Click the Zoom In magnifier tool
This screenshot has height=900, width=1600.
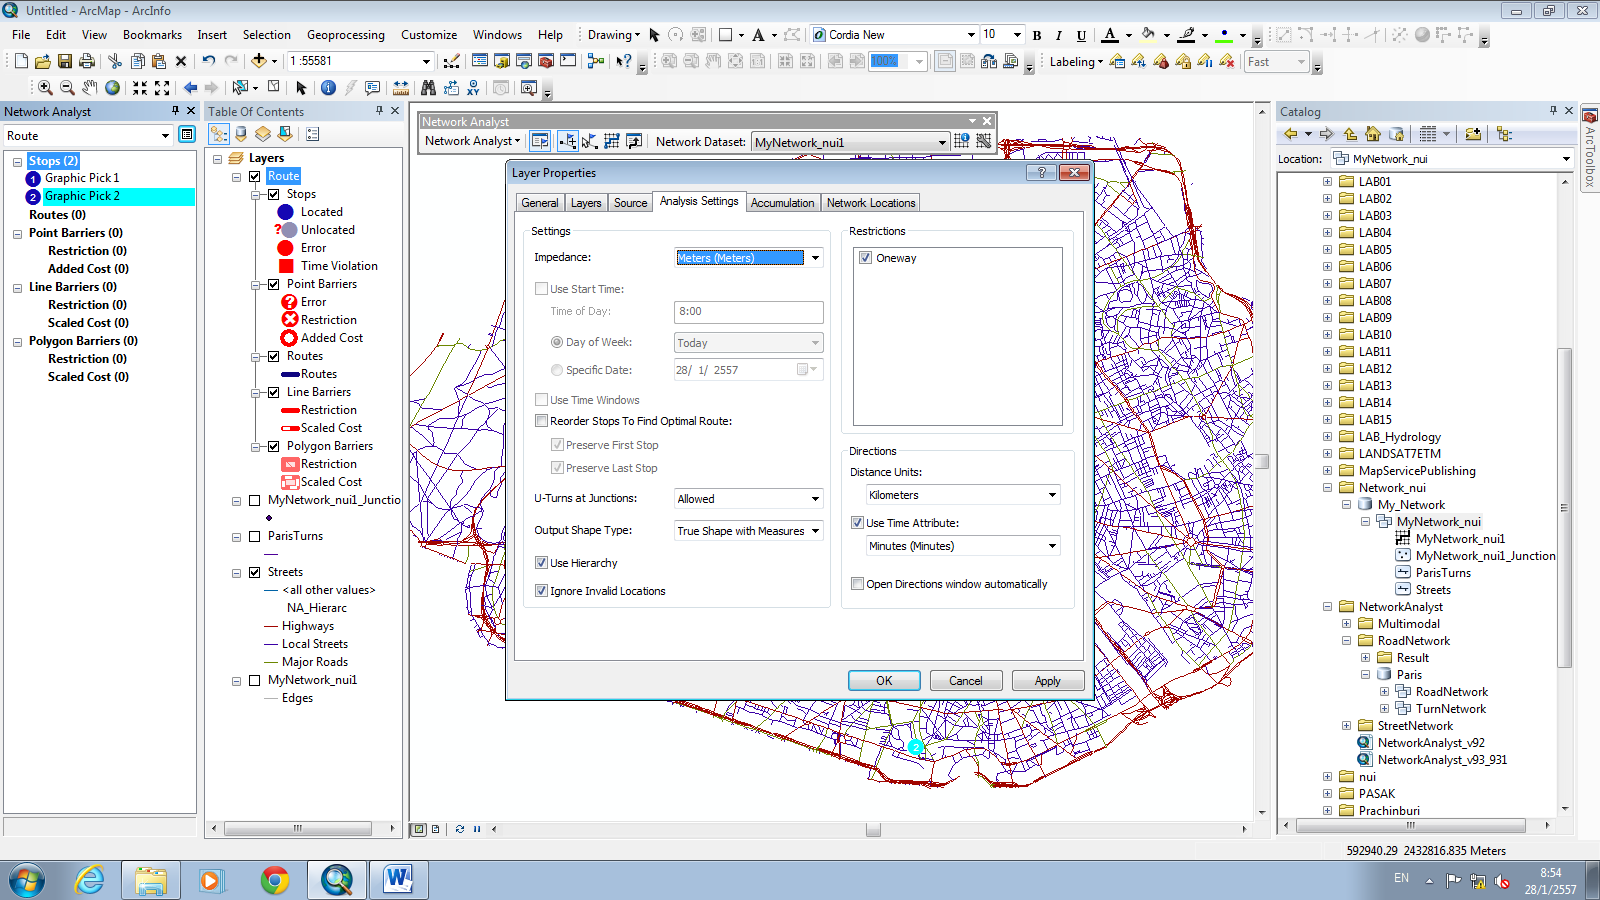(x=45, y=88)
